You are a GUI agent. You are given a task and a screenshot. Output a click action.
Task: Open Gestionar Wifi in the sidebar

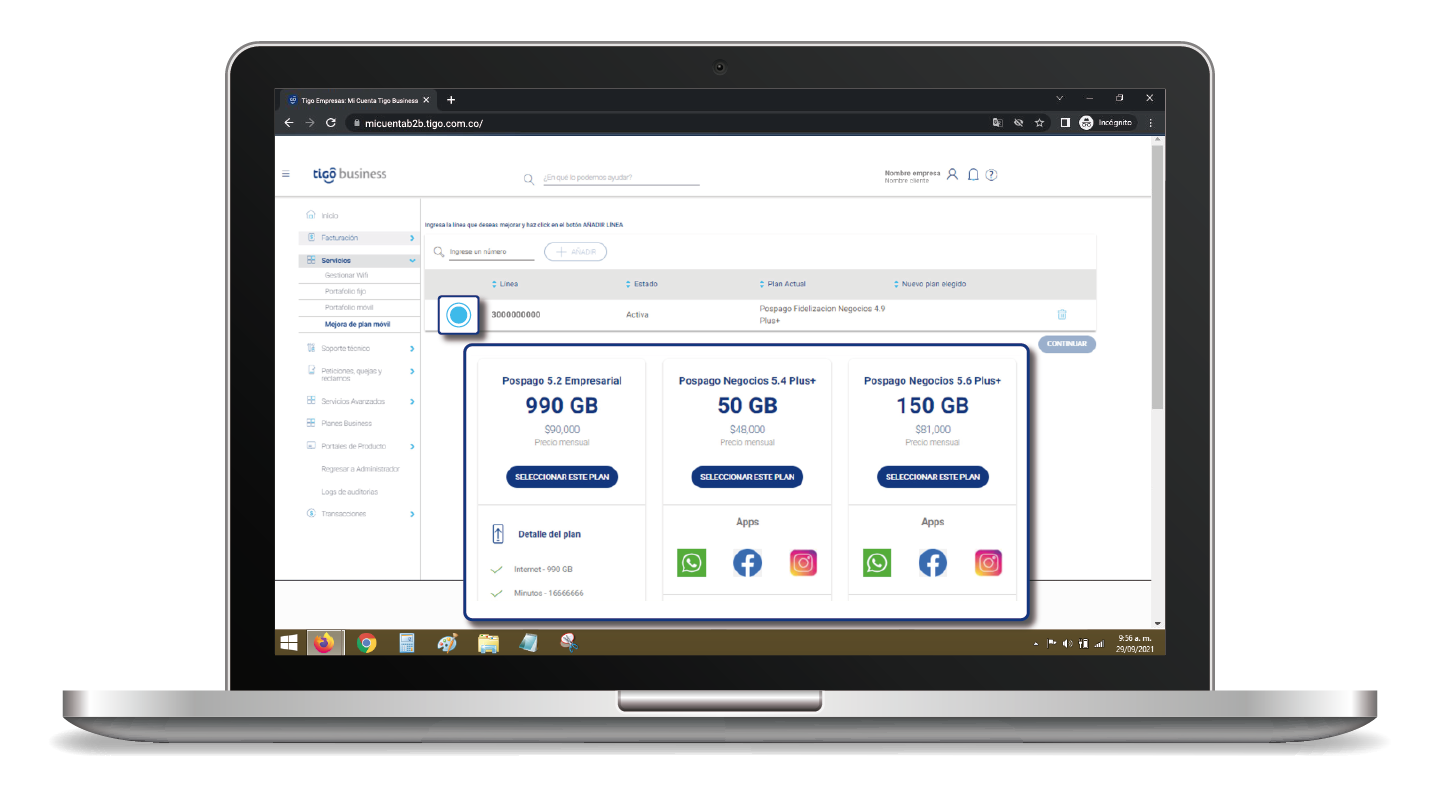(x=347, y=275)
